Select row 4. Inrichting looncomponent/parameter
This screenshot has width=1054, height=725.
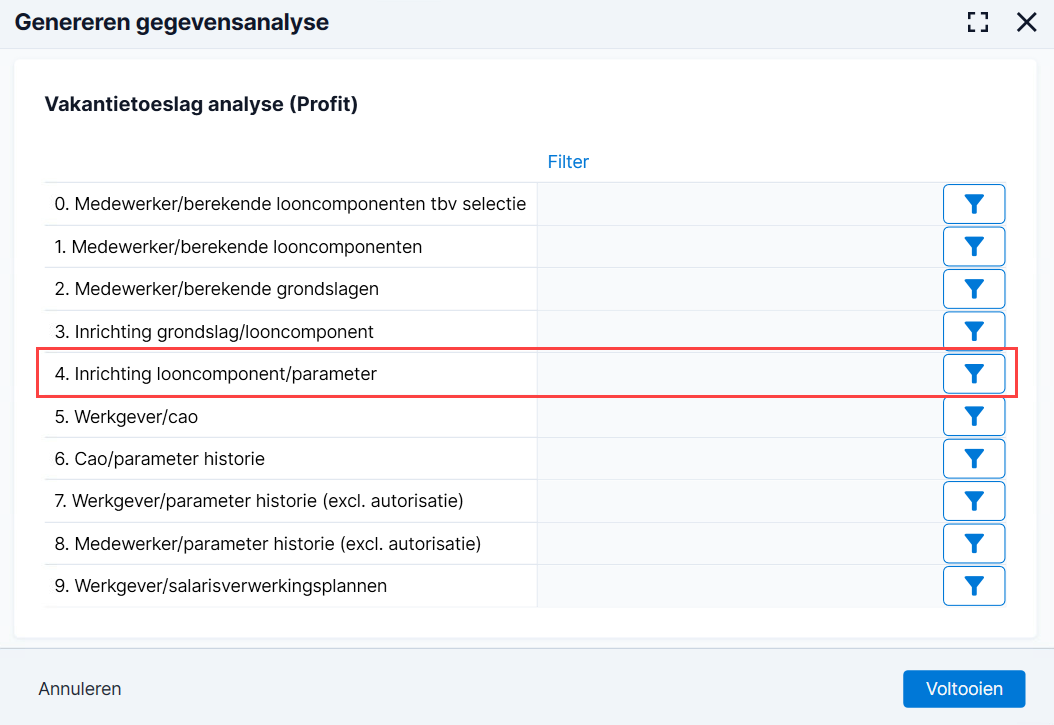point(526,374)
